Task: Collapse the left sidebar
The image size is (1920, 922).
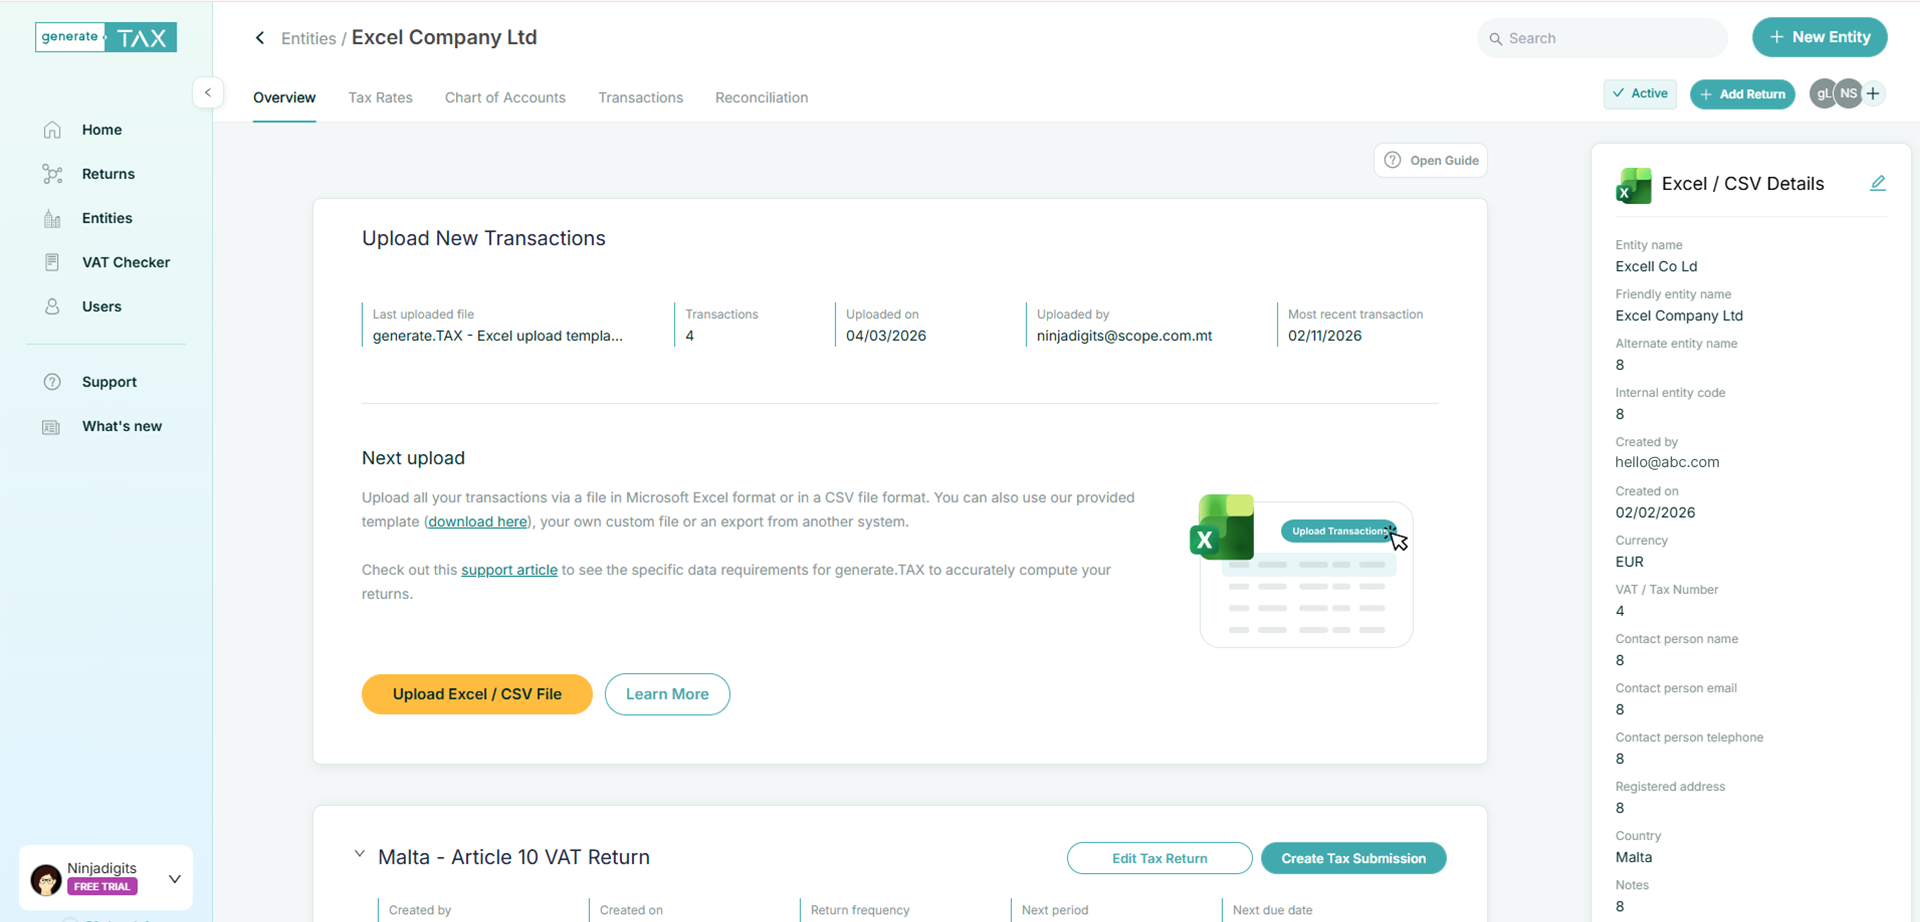Action: [208, 93]
